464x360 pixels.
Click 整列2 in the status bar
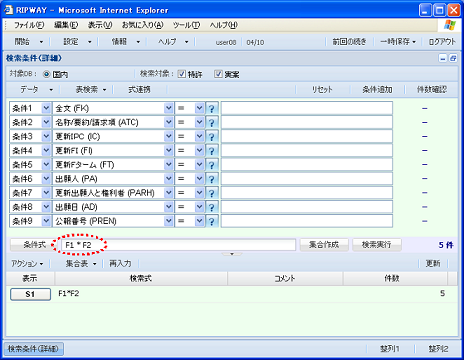tap(438, 349)
